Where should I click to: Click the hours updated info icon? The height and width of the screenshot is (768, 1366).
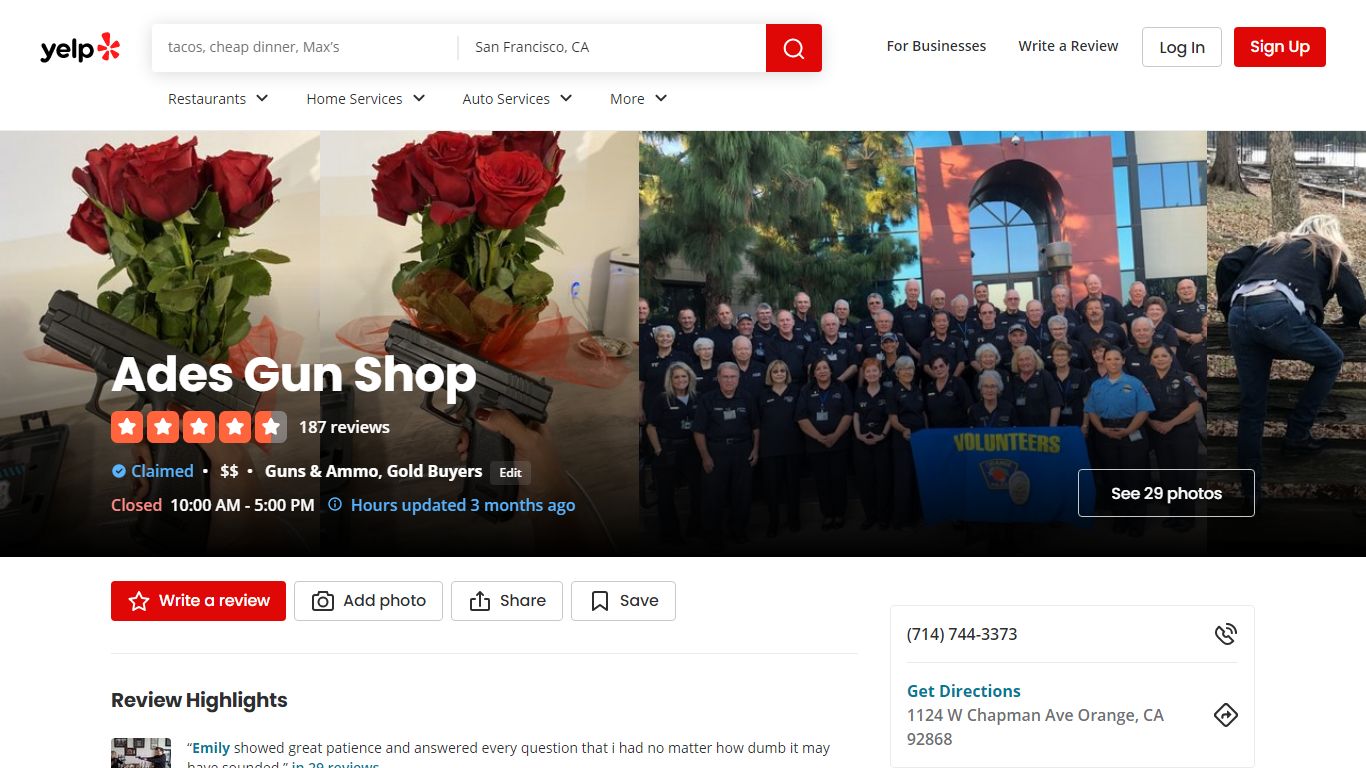coord(335,504)
